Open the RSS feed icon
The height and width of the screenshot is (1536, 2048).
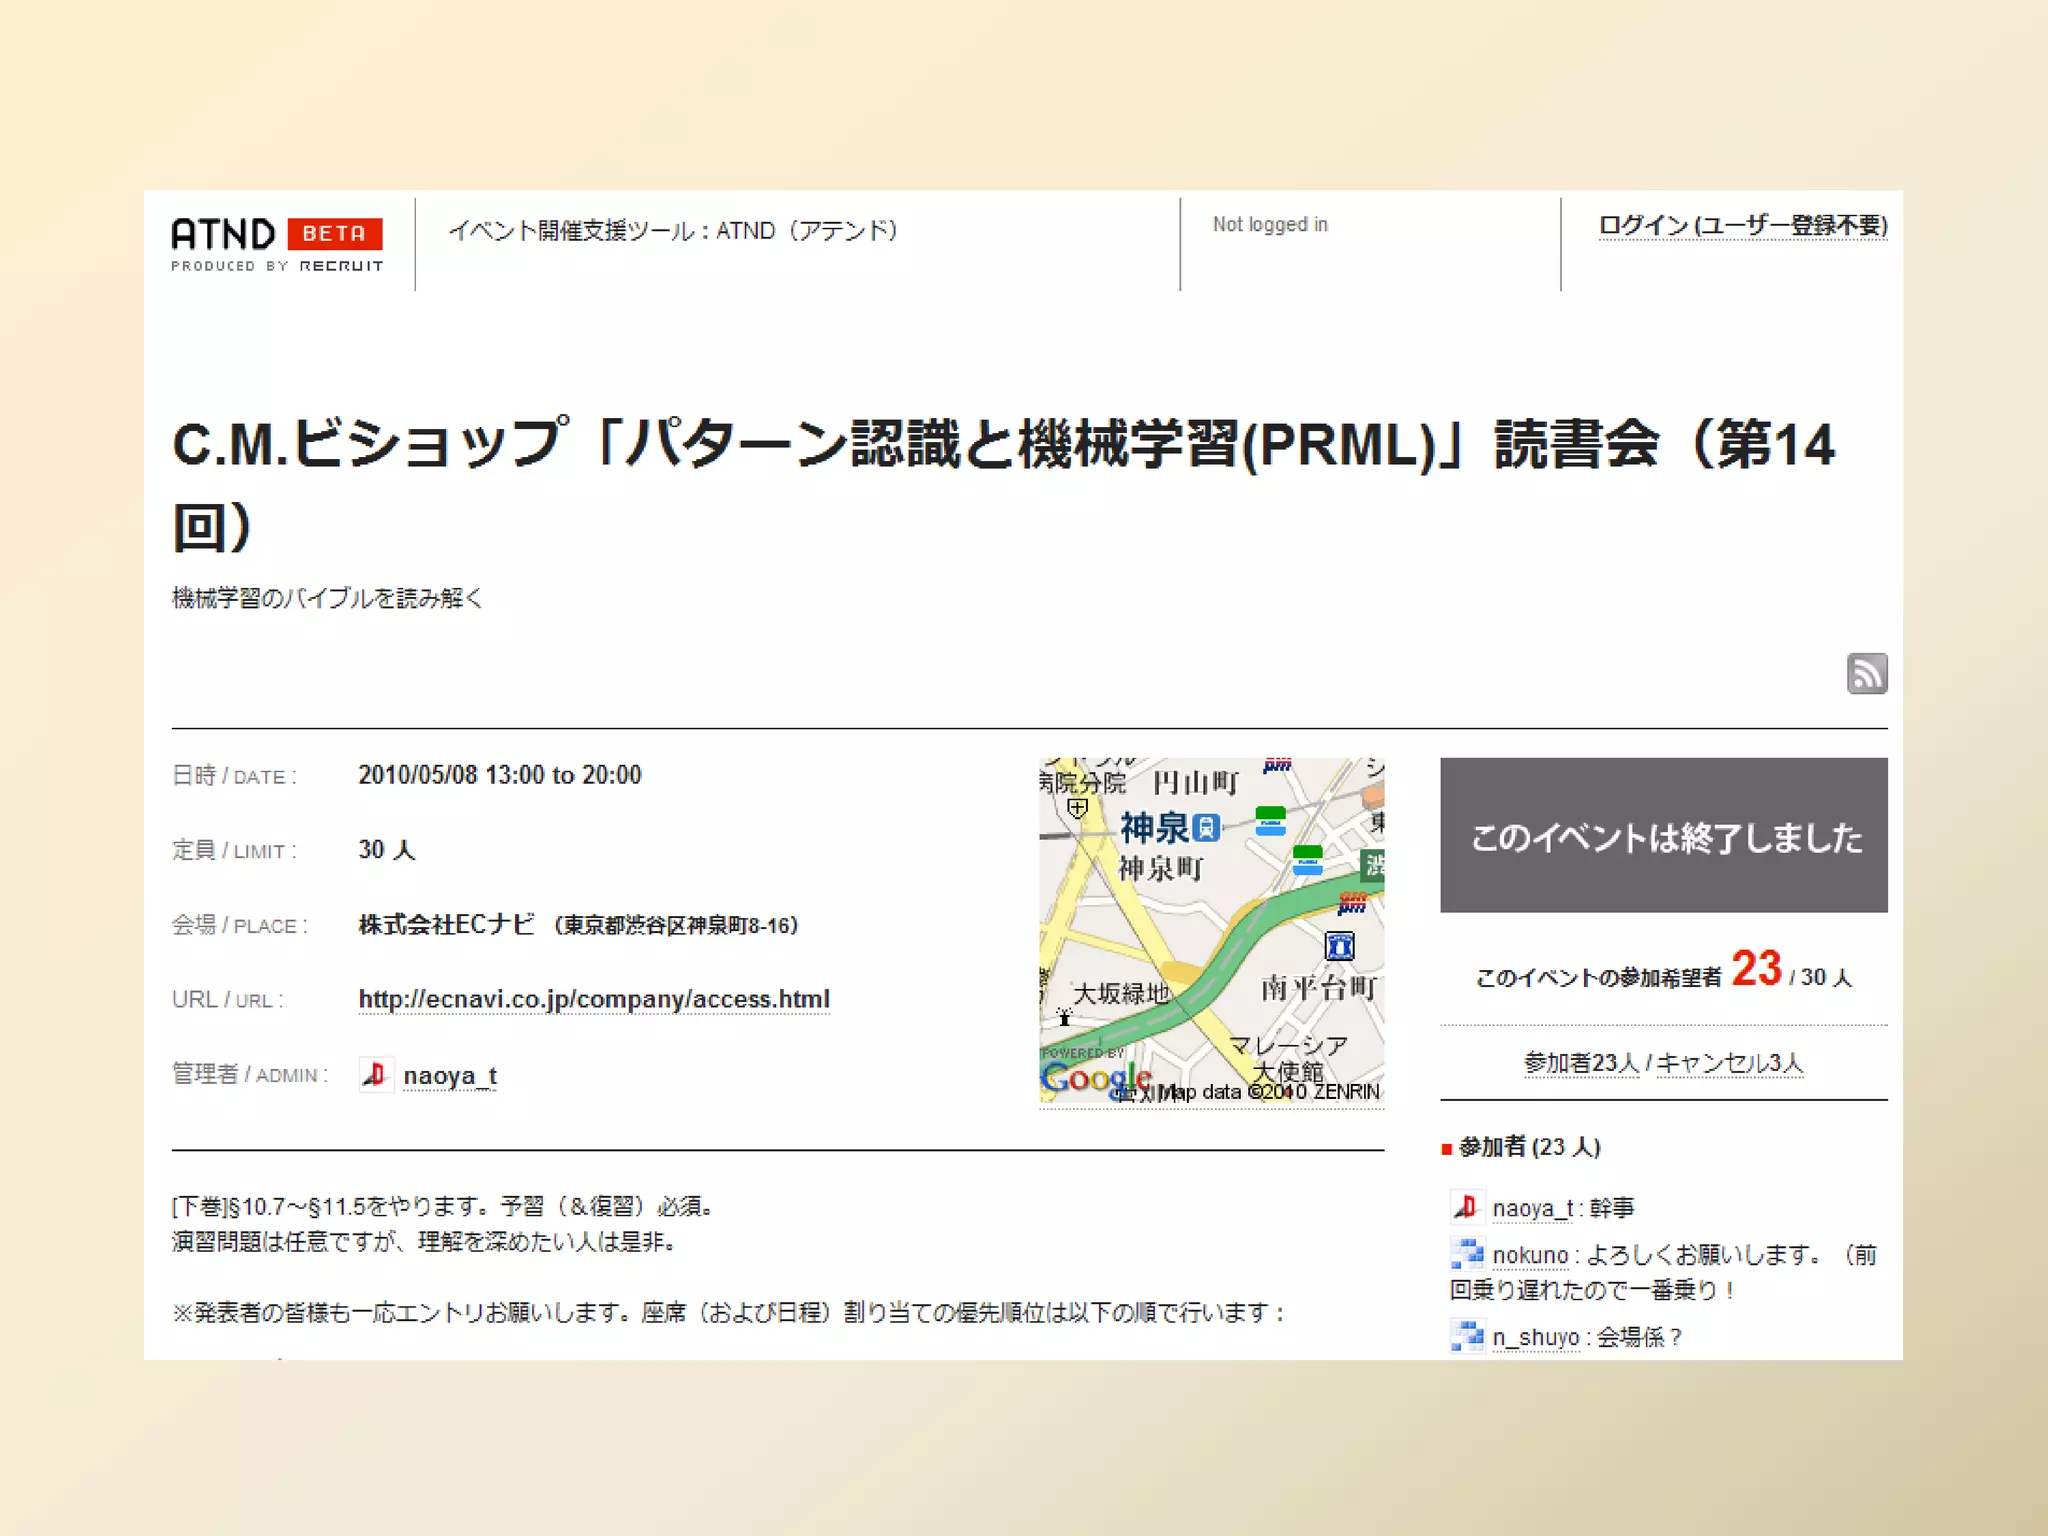click(1866, 673)
